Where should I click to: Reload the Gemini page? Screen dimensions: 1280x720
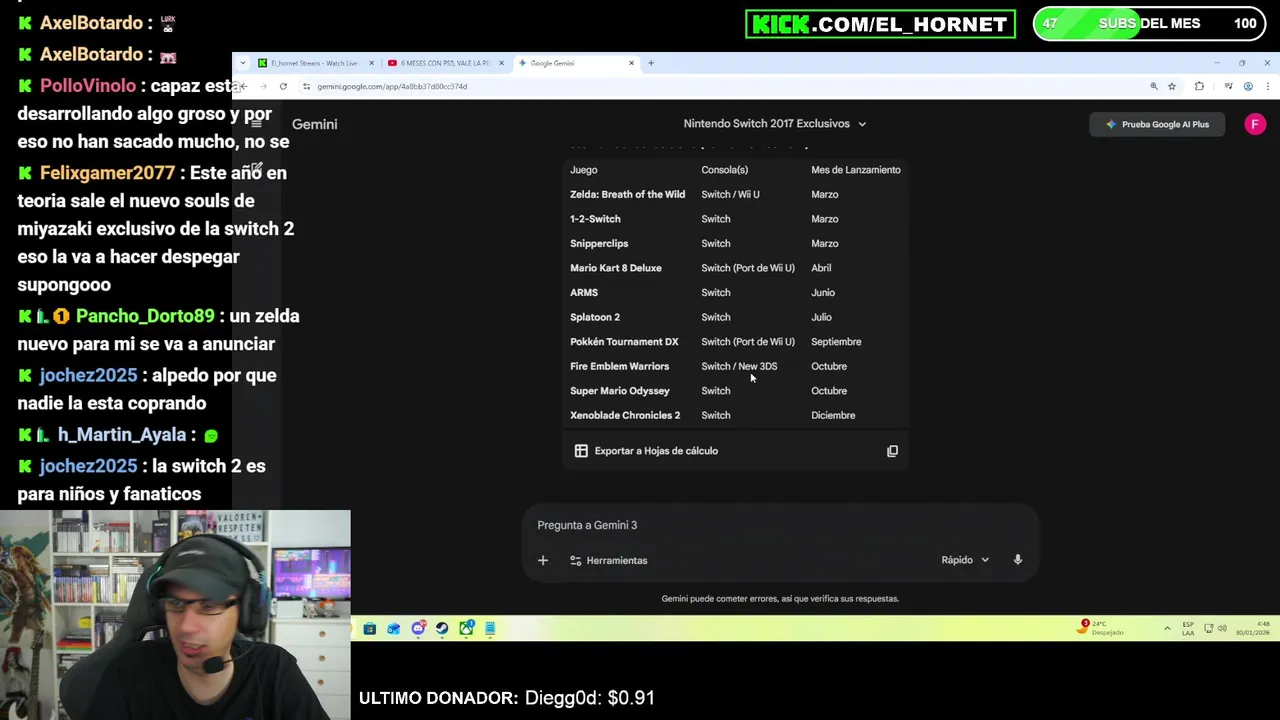click(x=283, y=86)
